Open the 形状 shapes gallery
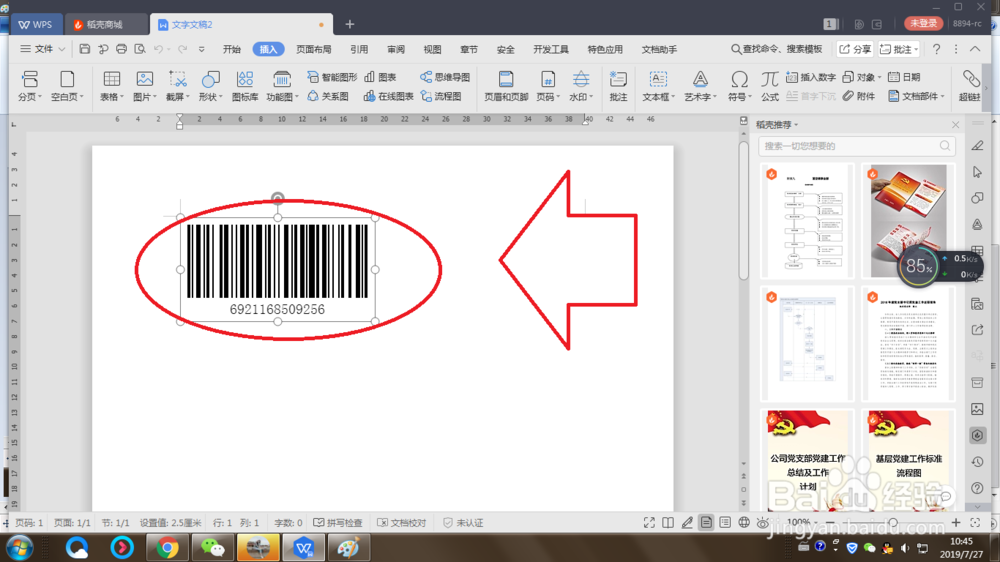The height and width of the screenshot is (562, 1000). (x=210, y=86)
